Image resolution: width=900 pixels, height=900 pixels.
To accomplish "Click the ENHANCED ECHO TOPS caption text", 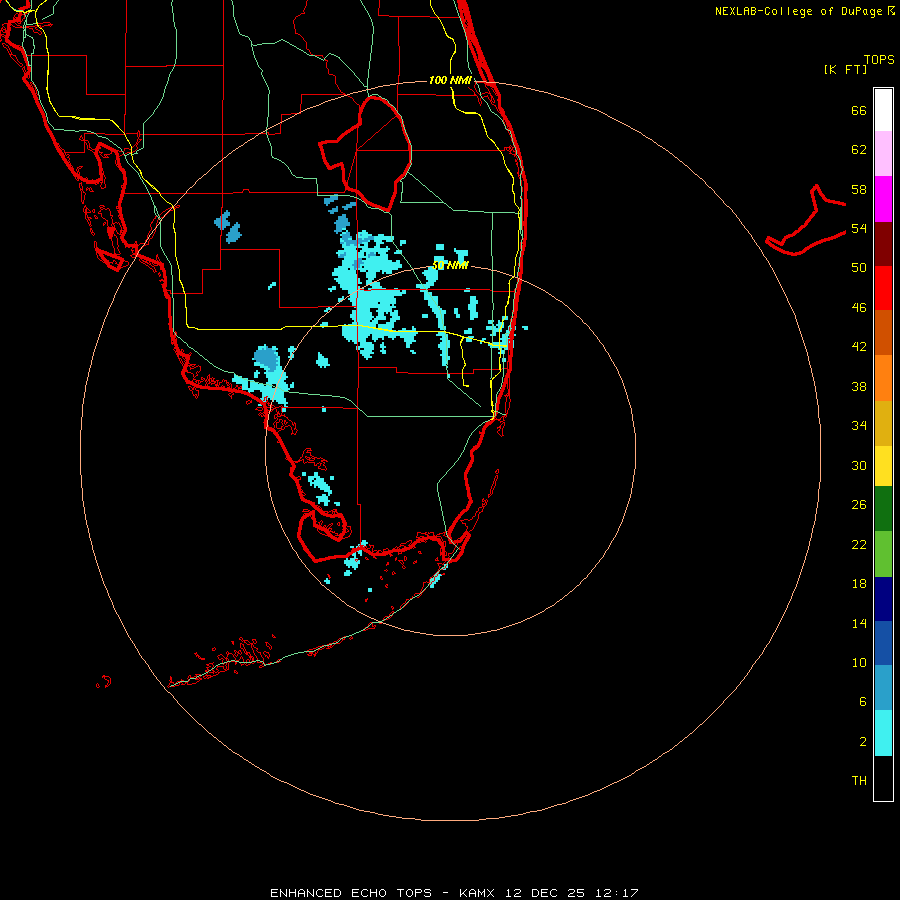I will [351, 893].
